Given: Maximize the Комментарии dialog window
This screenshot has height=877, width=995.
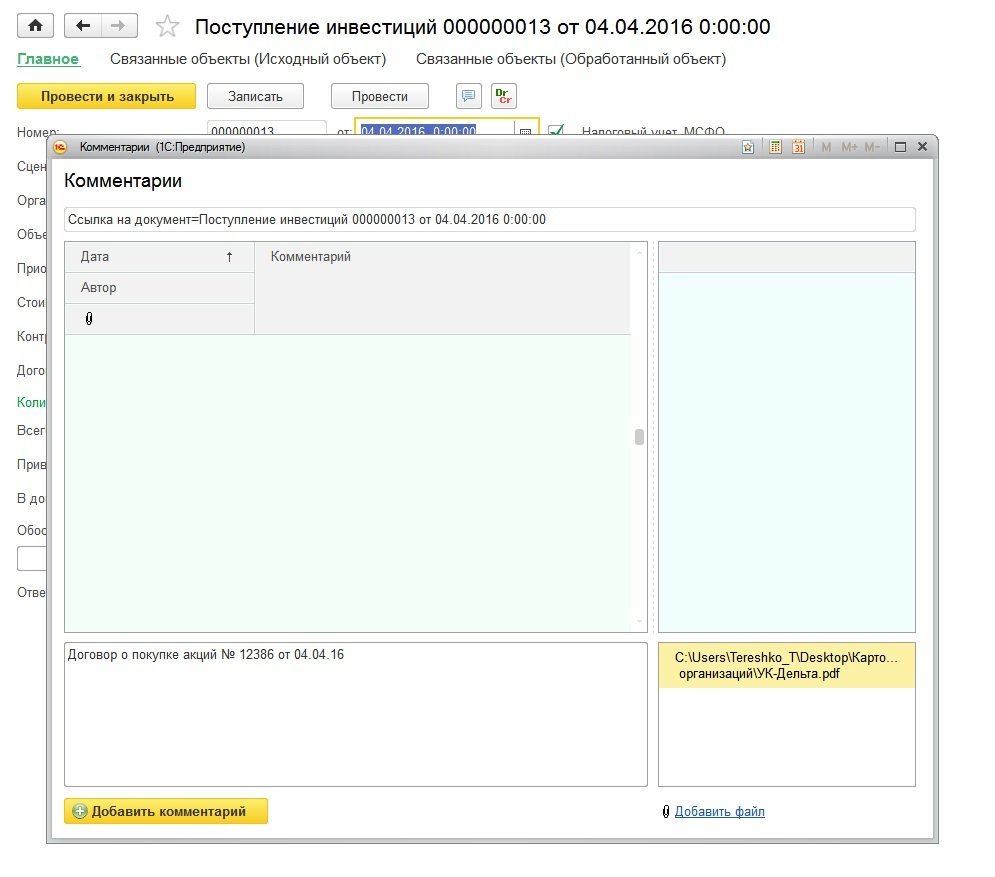Looking at the screenshot, I should (x=900, y=147).
